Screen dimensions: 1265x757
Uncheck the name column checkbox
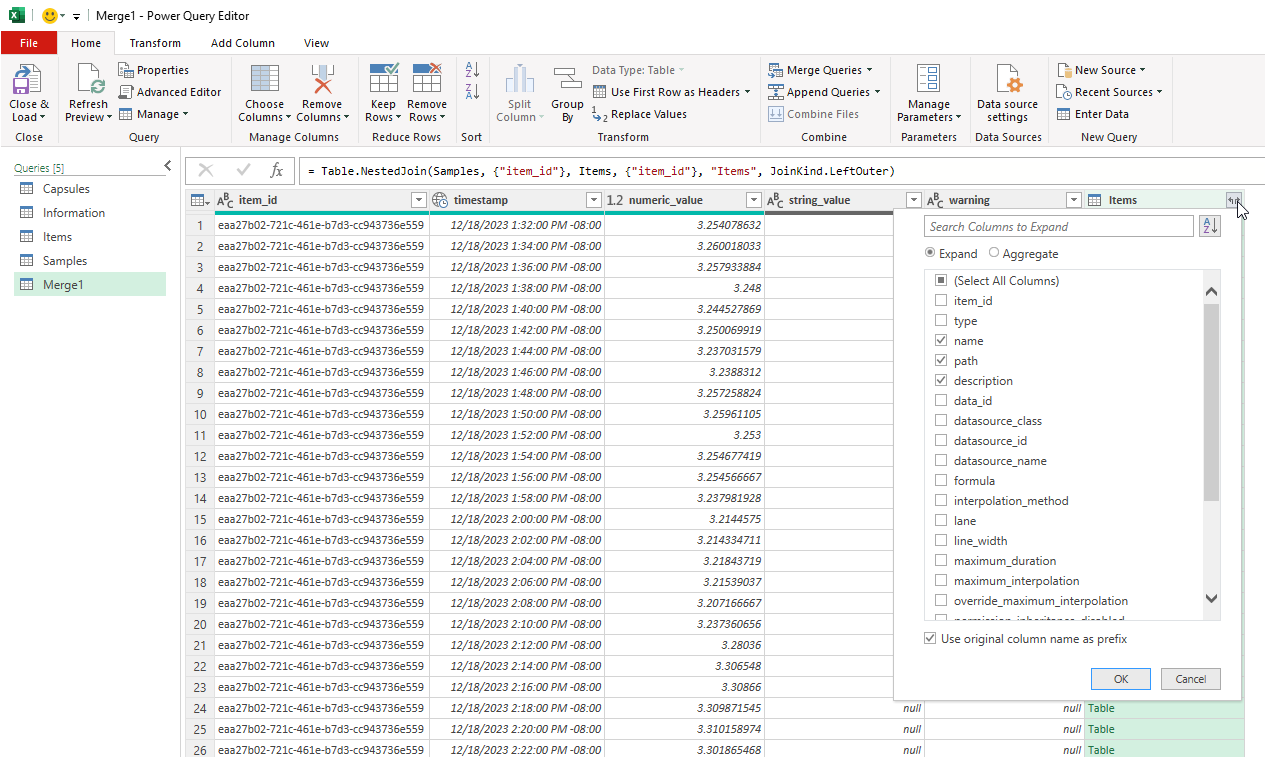tap(941, 339)
